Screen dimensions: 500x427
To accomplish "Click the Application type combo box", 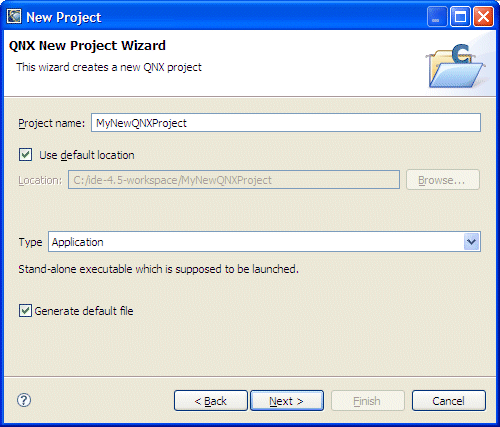I will tap(264, 241).
